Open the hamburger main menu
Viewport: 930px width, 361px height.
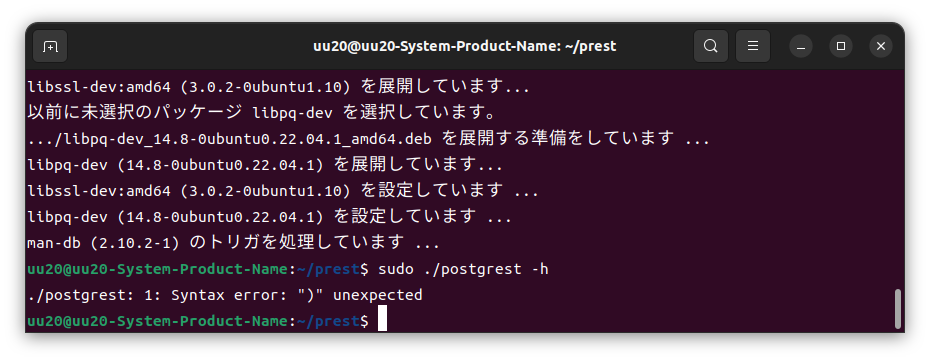[x=753, y=46]
